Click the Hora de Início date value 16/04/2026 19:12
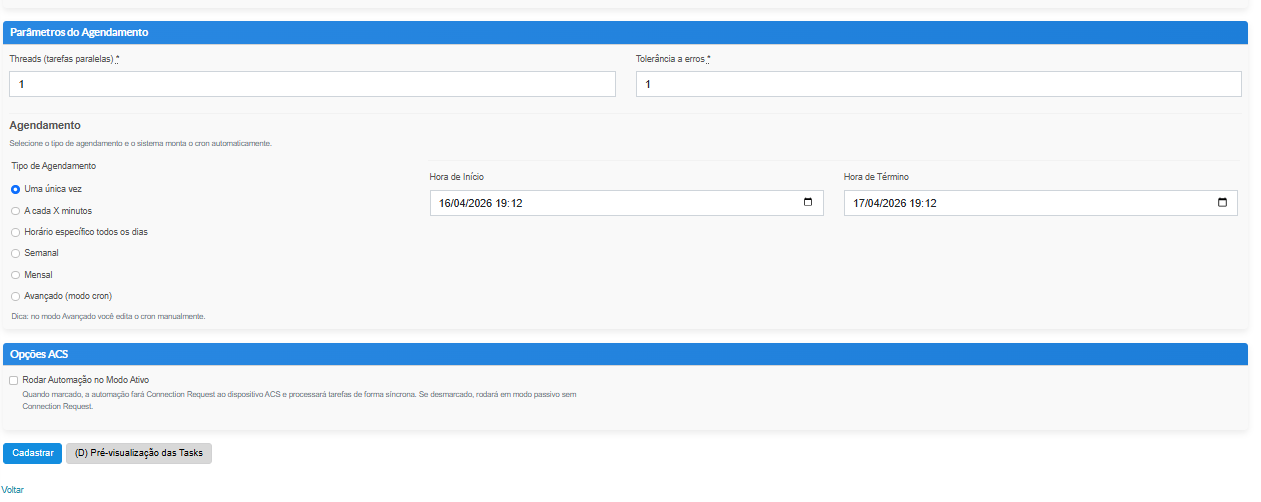Image resolution: width=1261 pixels, height=502 pixels. 481,203
